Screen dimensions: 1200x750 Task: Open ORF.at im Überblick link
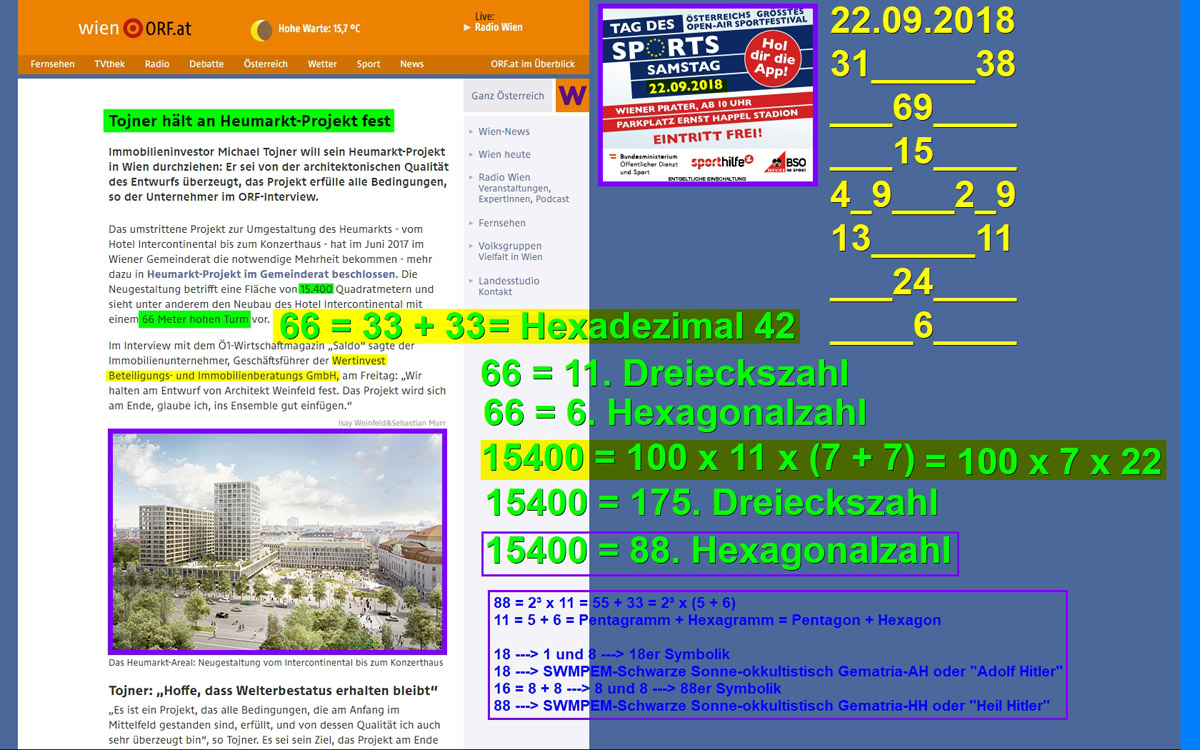click(x=533, y=64)
